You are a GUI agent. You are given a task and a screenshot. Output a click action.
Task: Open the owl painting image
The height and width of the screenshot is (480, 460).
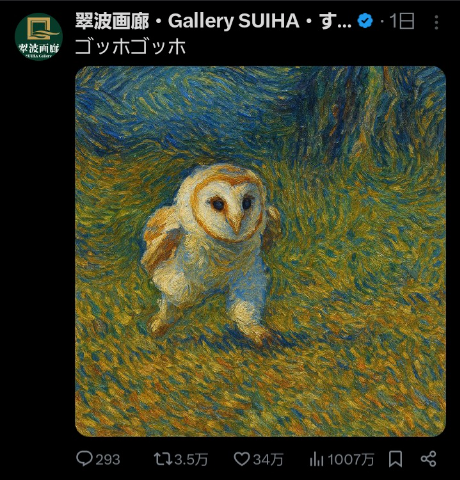[x=260, y=251]
